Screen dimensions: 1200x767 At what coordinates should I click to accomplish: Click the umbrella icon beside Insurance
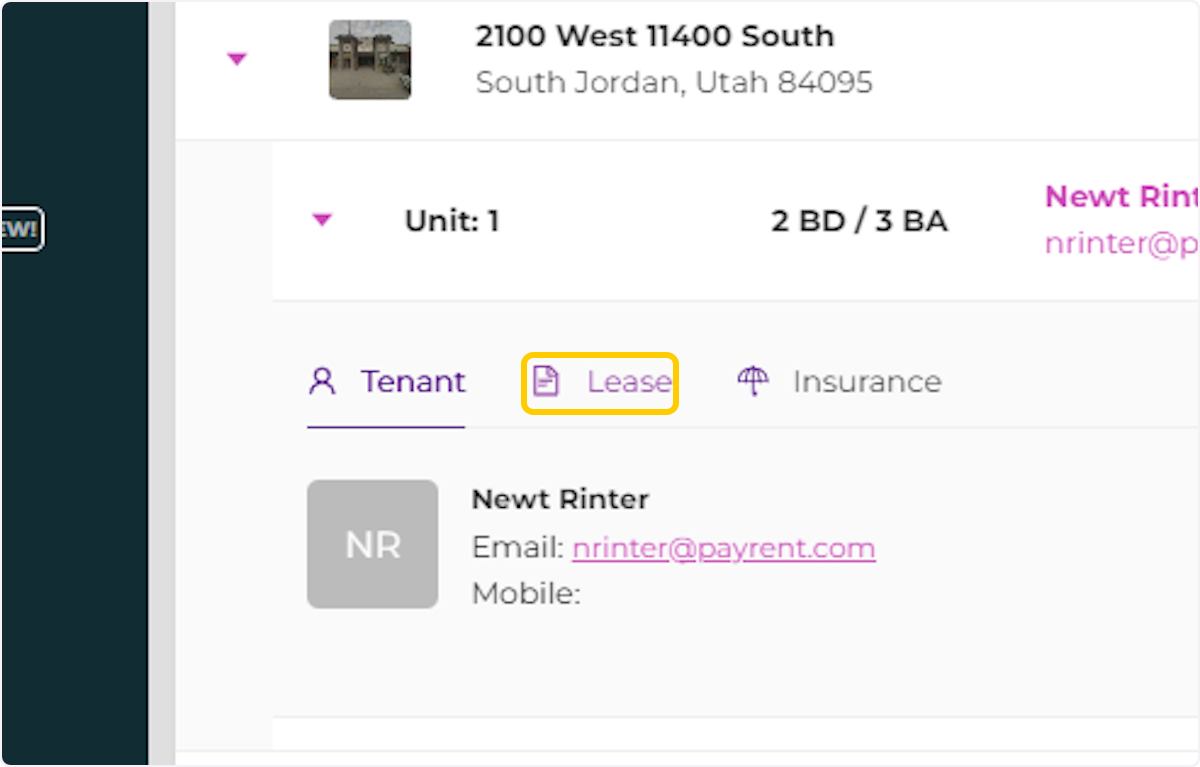tap(753, 381)
